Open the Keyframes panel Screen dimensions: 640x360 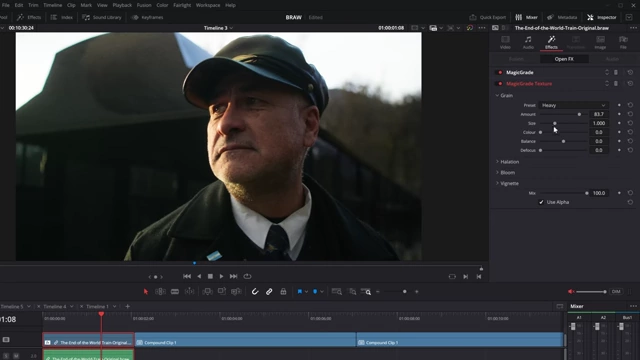coord(147,17)
